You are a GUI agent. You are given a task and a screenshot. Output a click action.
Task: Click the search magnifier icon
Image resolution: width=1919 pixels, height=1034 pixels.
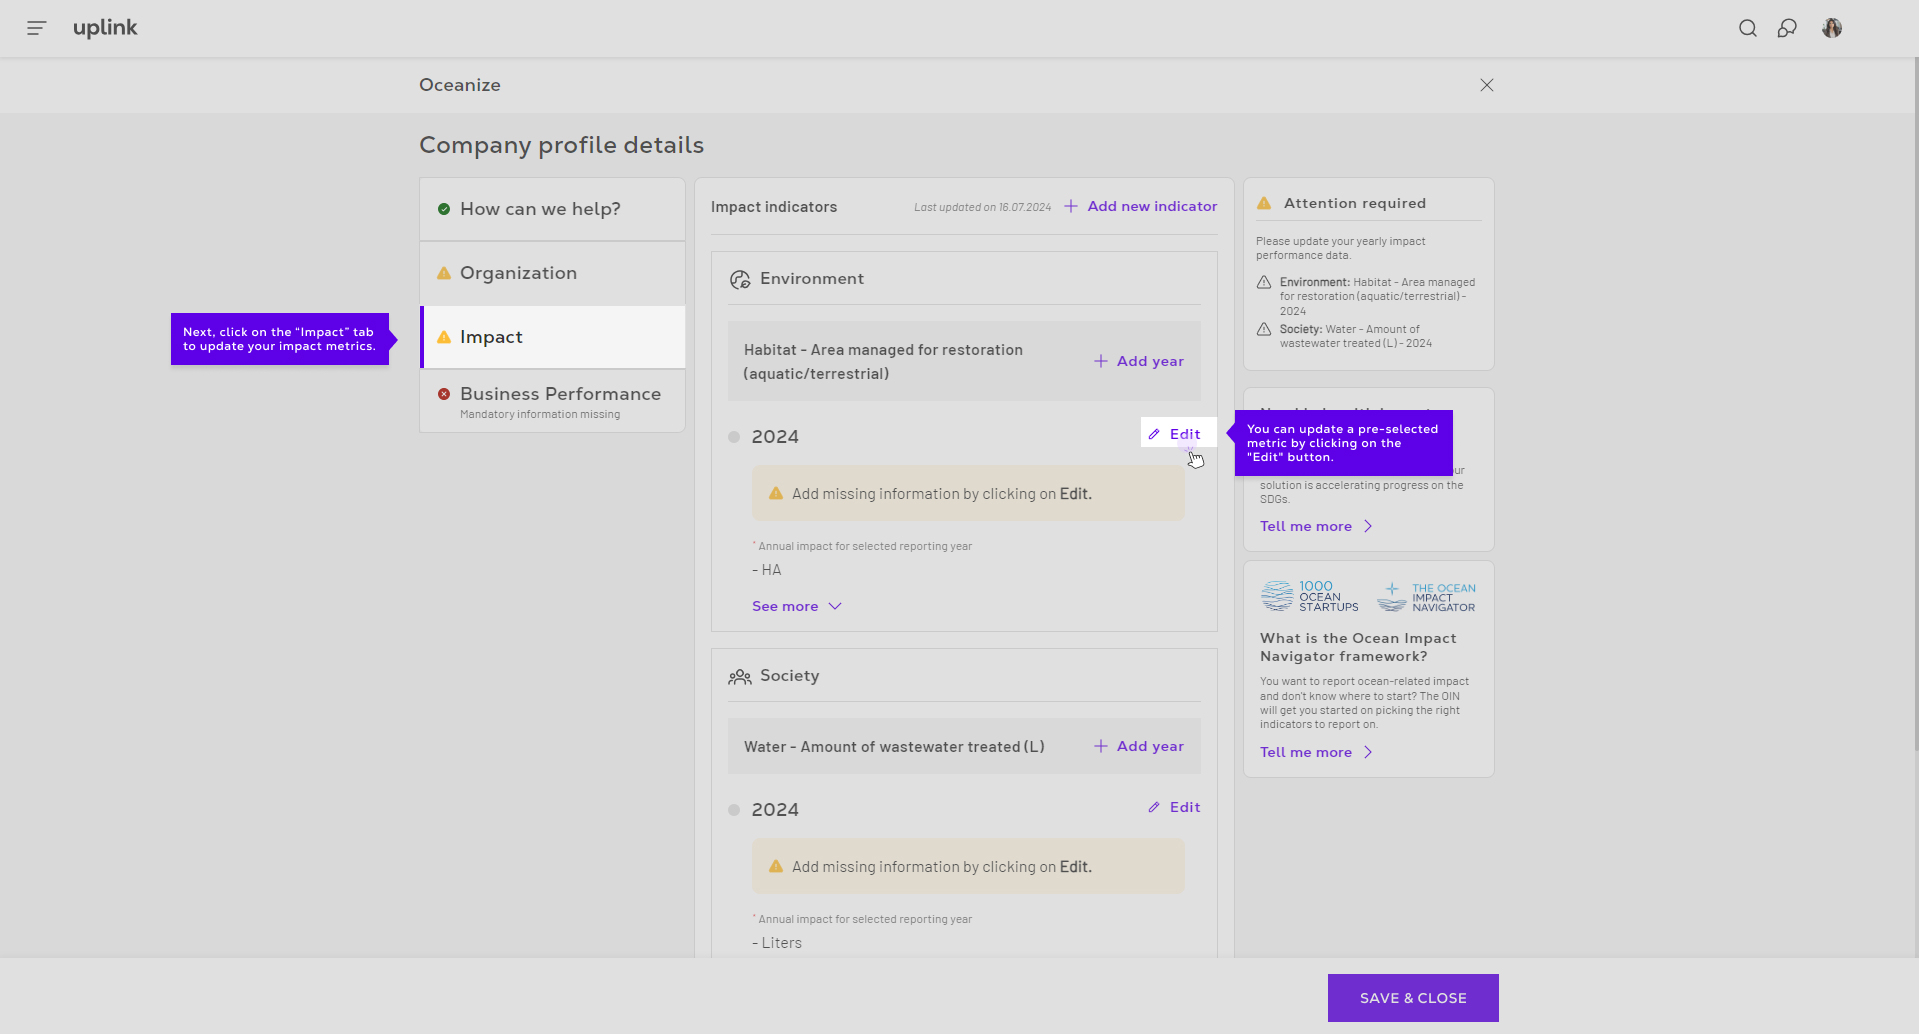1747,28
